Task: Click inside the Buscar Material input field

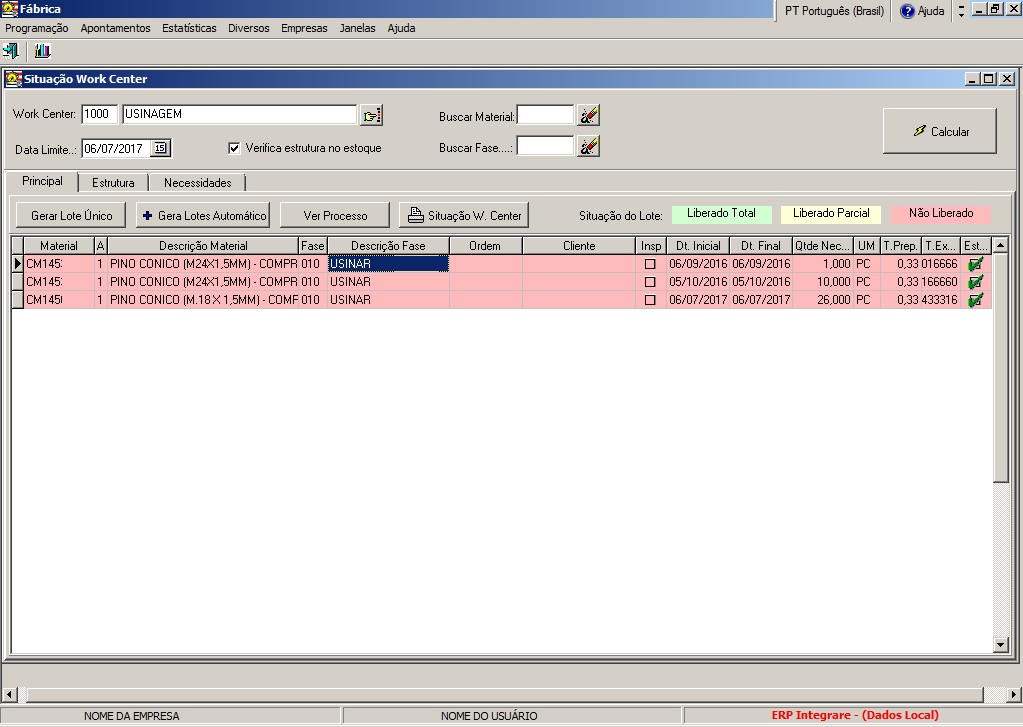Action: [x=545, y=114]
